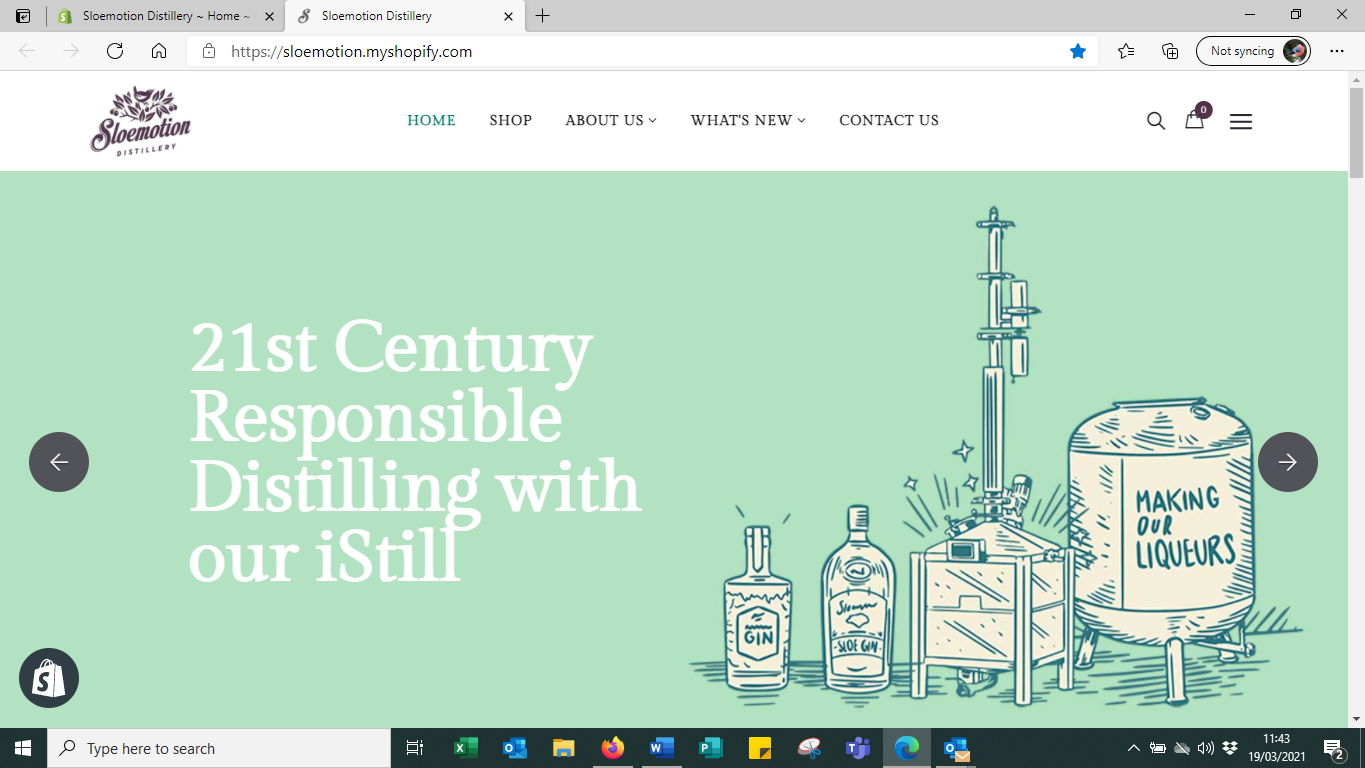Open the Contact Us menu item
This screenshot has height=768, width=1365.
(x=888, y=120)
